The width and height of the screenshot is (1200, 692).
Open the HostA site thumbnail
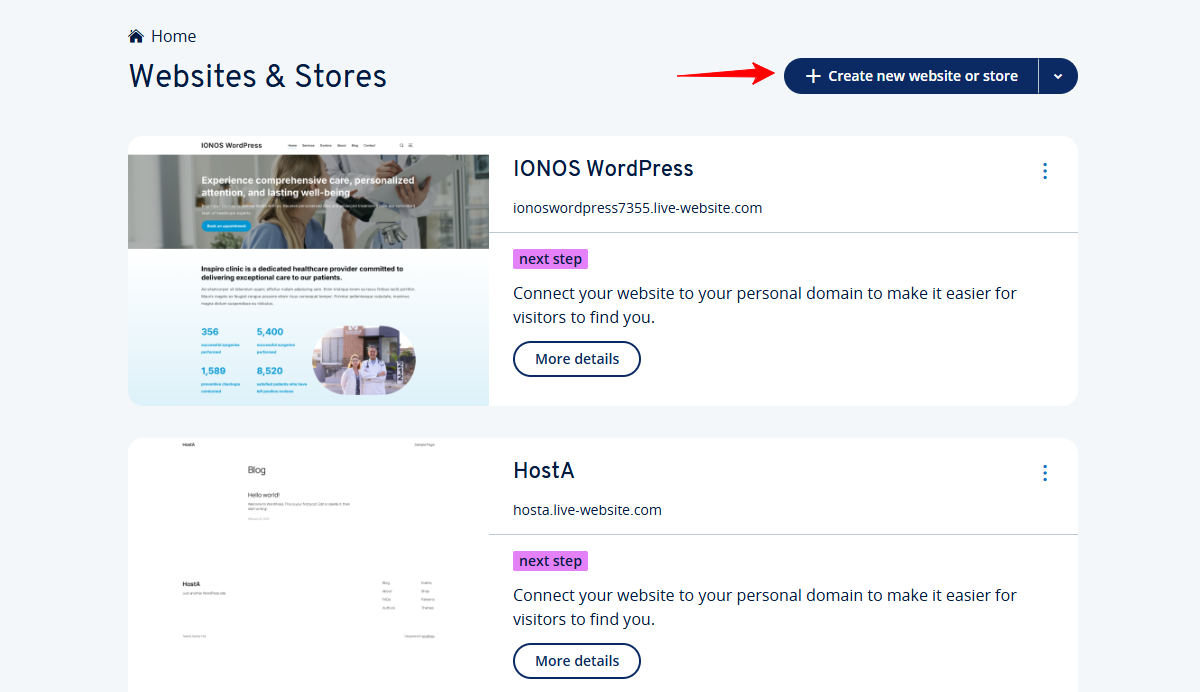click(x=308, y=565)
